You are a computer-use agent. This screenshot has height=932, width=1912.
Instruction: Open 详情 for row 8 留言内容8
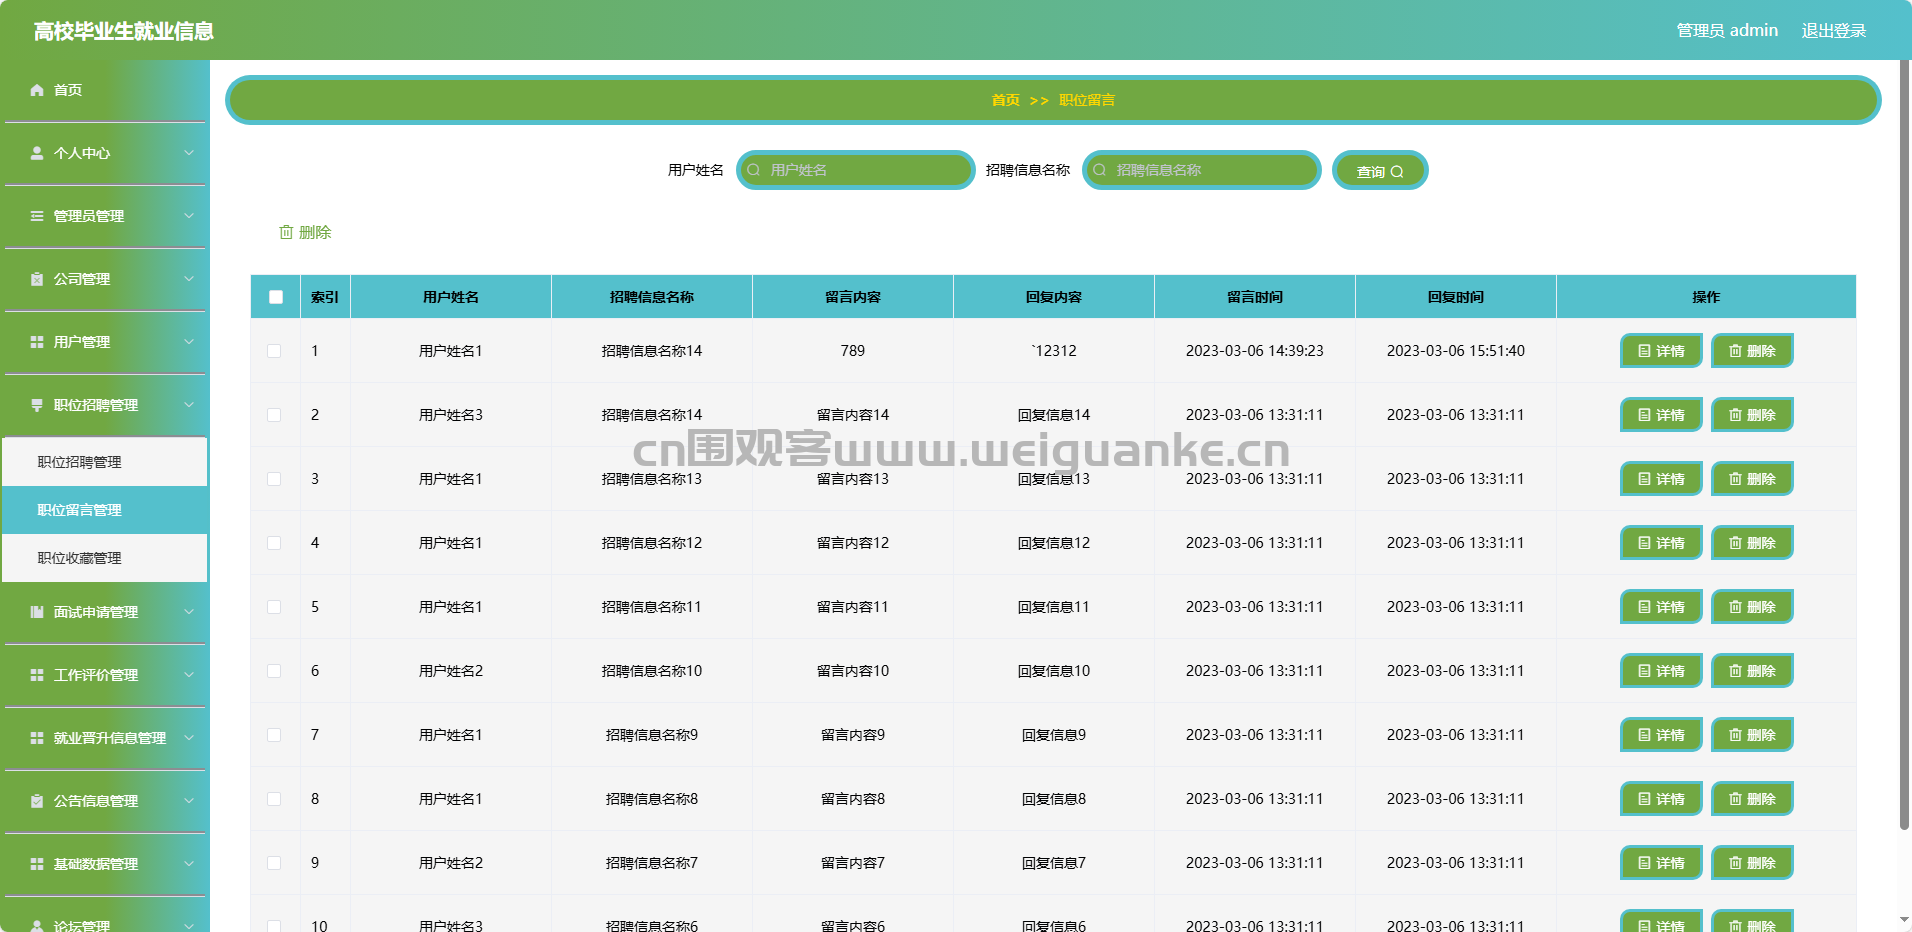pyautogui.click(x=1661, y=799)
